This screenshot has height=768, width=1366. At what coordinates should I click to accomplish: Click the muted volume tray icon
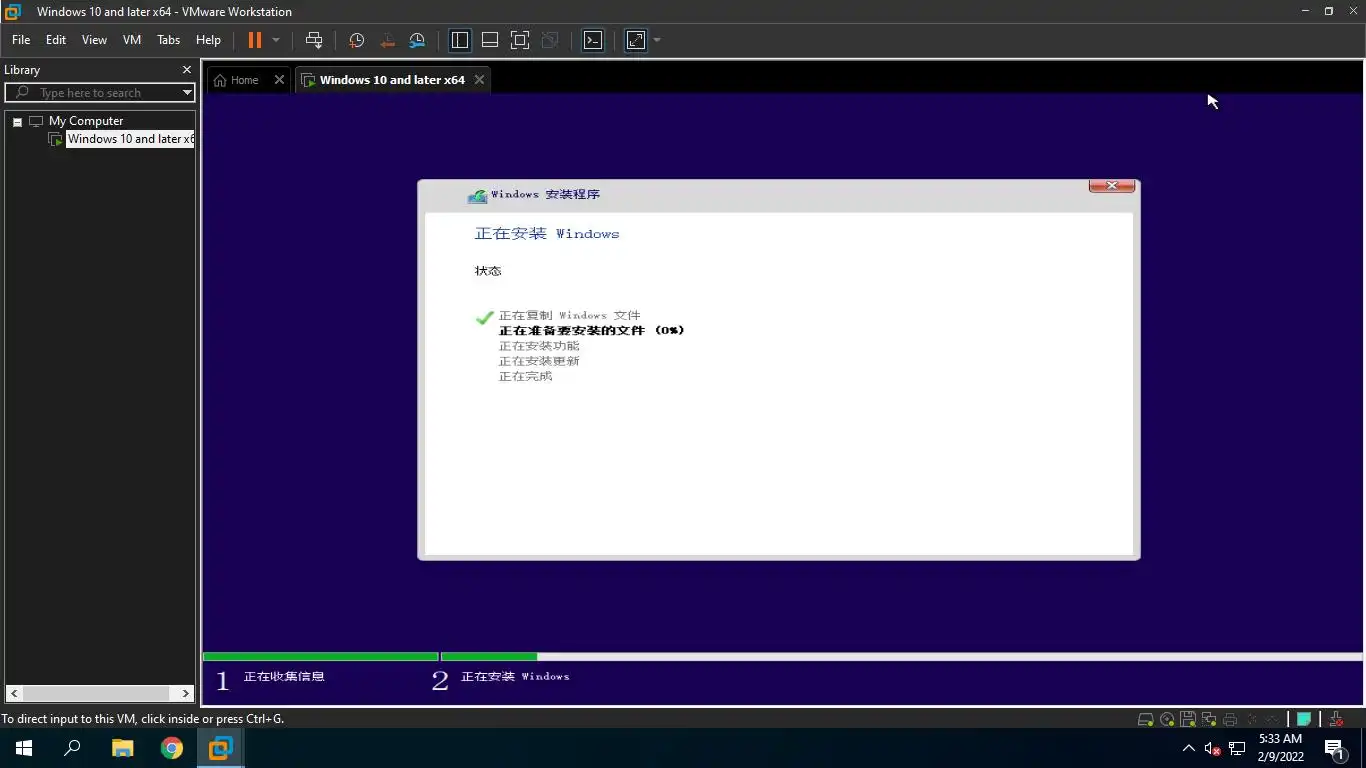coord(1212,748)
